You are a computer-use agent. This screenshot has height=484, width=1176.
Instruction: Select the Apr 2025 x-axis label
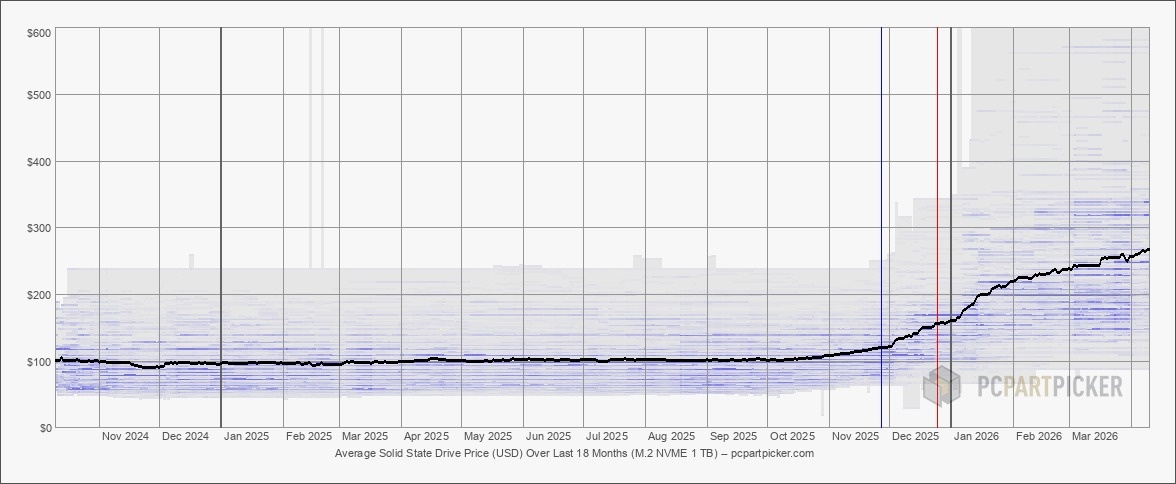425,437
